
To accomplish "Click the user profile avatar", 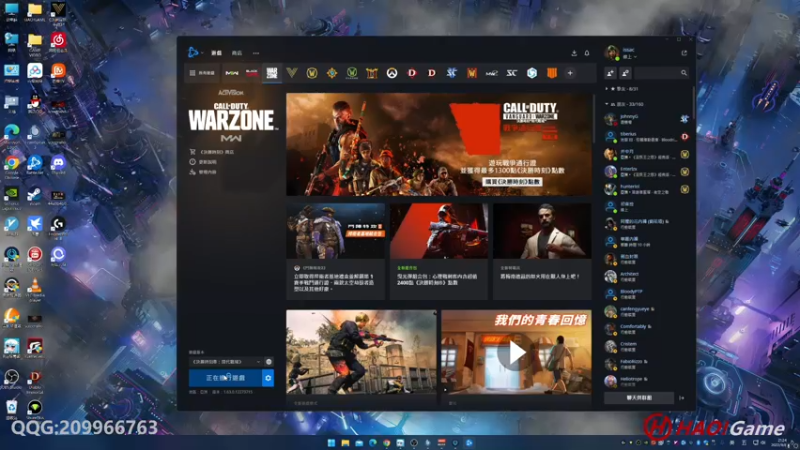I will [x=612, y=53].
